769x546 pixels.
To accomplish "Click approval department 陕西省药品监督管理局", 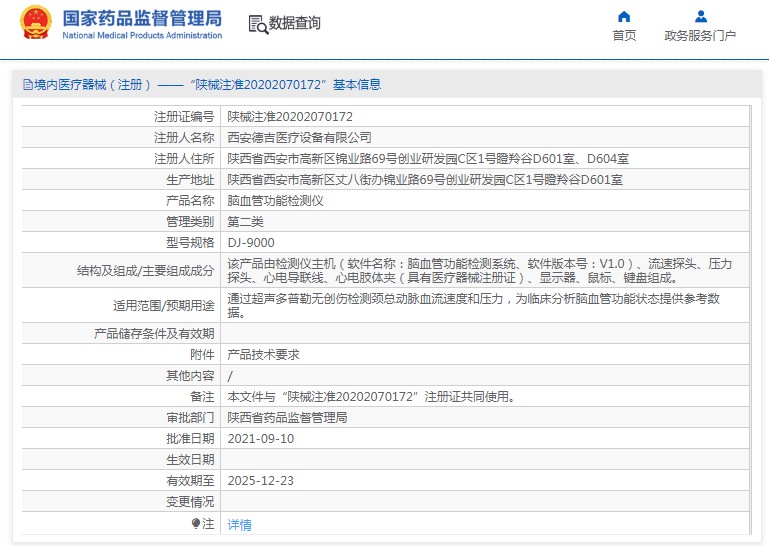I will tap(287, 417).
